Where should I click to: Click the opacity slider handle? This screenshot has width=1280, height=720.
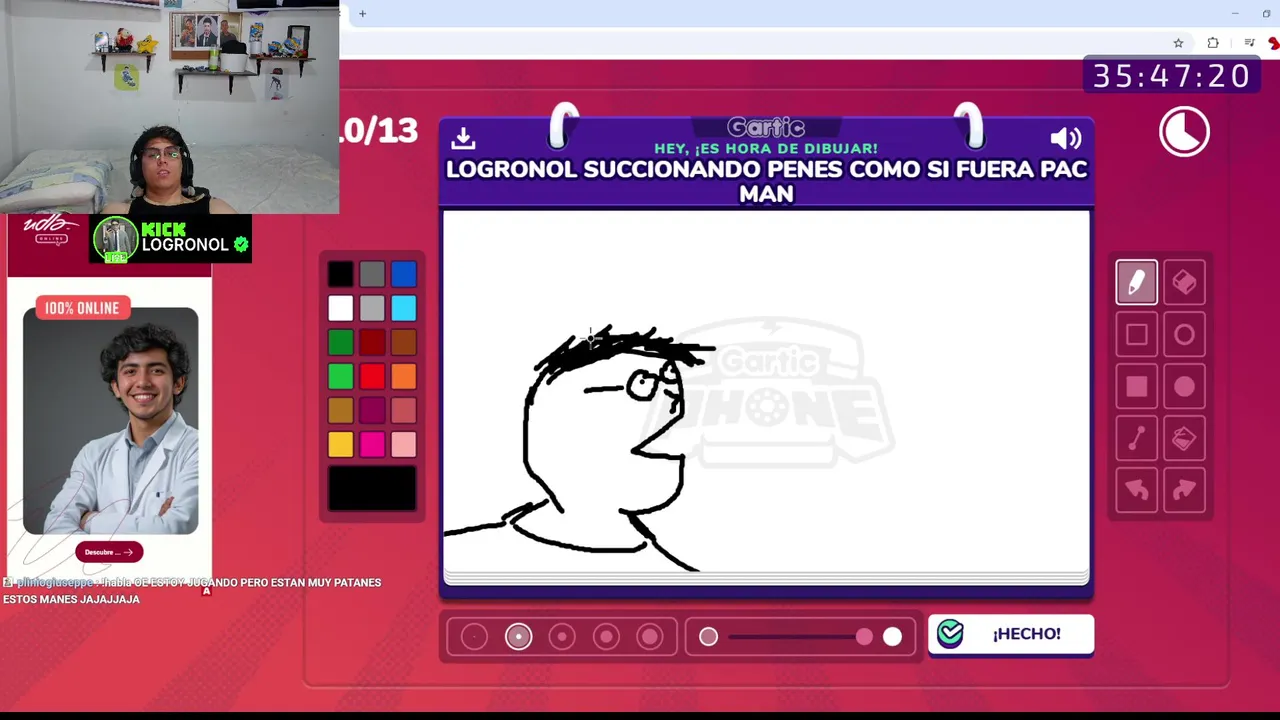tap(864, 637)
